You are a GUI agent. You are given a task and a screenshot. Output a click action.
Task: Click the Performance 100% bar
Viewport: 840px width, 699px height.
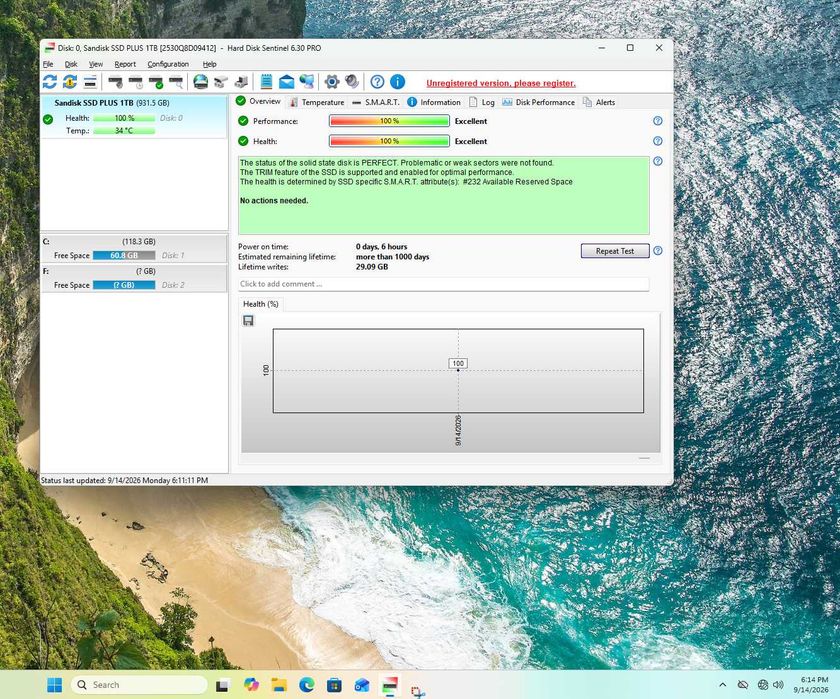click(x=389, y=121)
